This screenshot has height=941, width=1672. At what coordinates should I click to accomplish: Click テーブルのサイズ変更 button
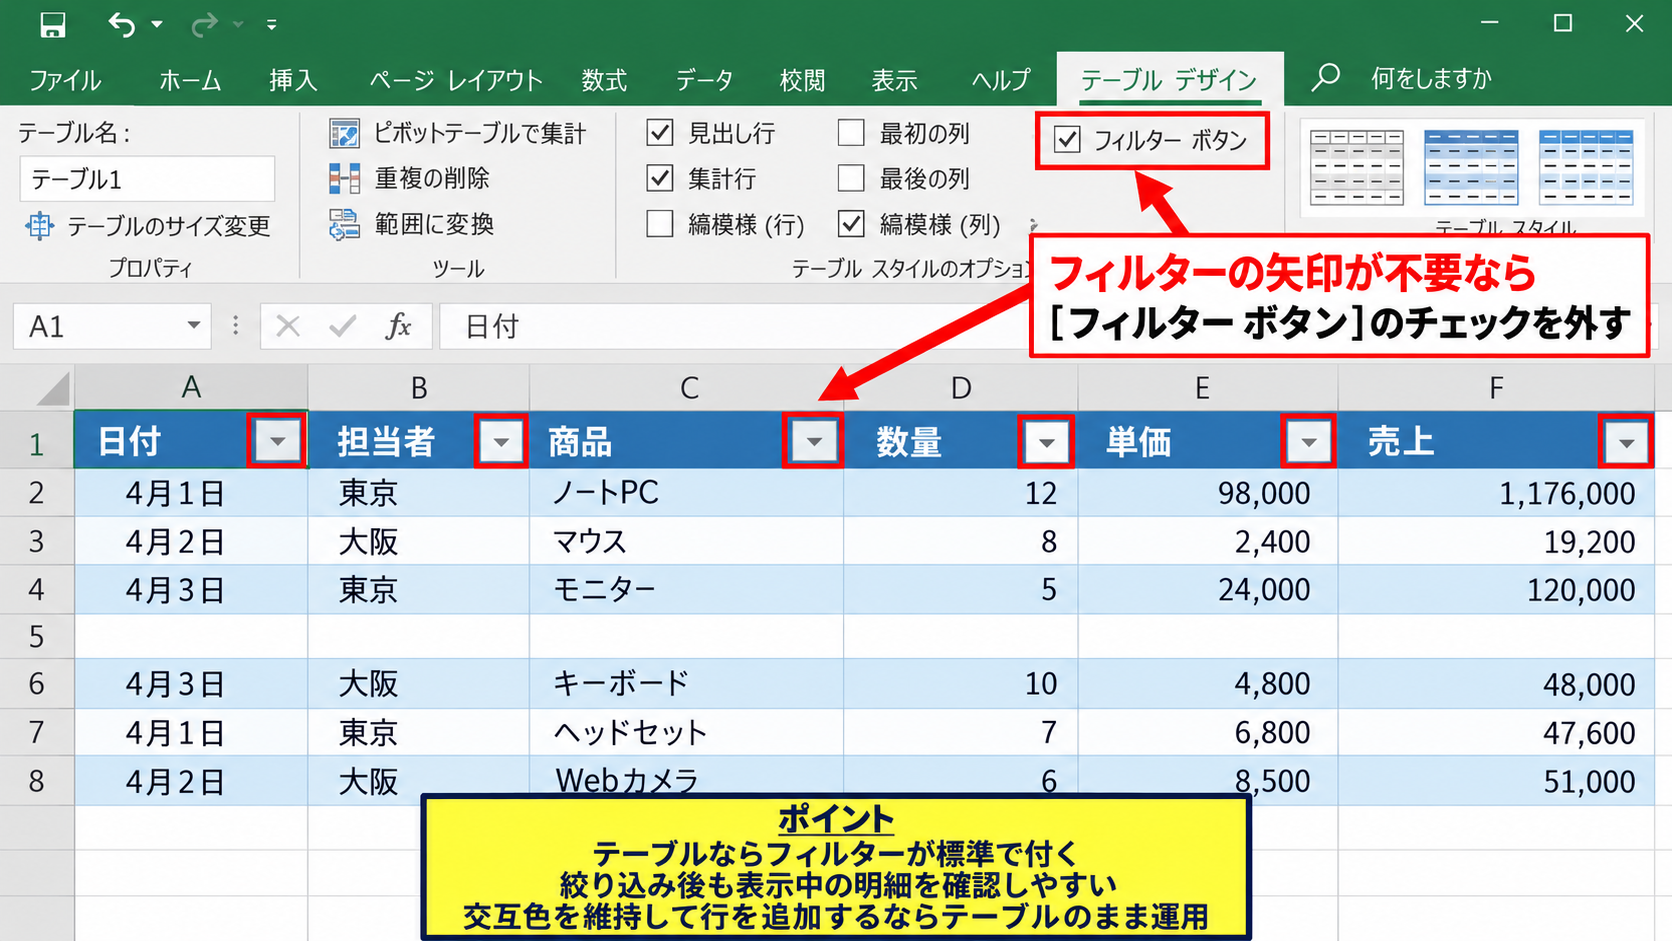[148, 226]
